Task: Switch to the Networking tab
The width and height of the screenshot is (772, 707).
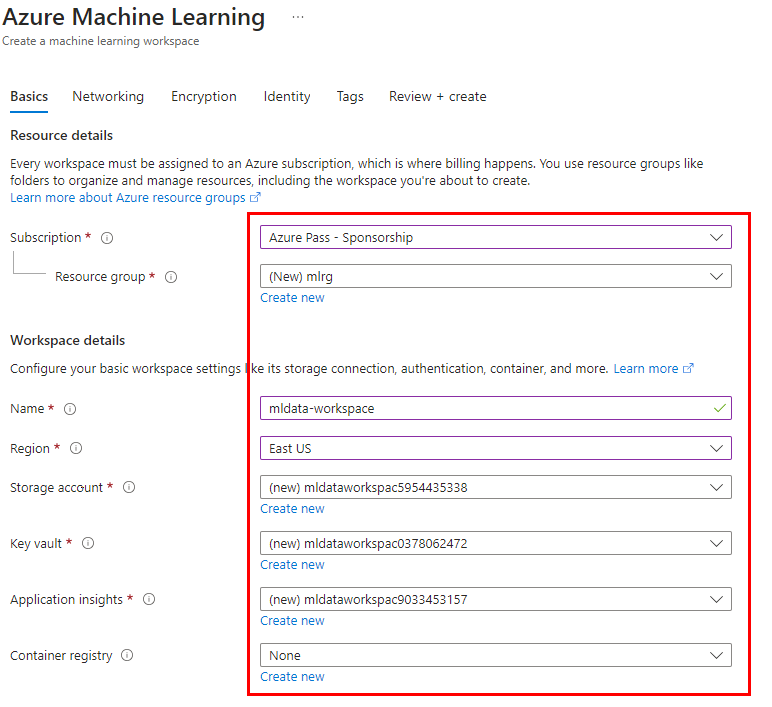Action: [x=108, y=97]
